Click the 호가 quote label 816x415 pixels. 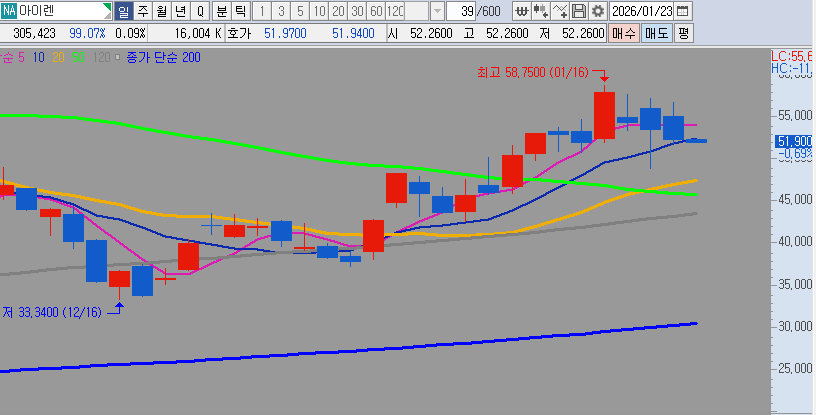(x=239, y=34)
